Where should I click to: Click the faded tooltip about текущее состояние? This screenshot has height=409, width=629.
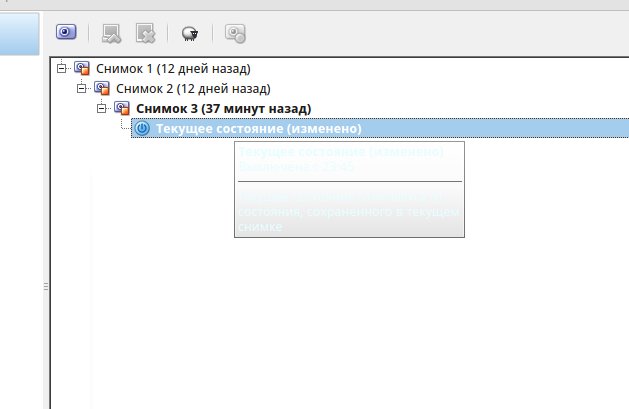[349, 189]
